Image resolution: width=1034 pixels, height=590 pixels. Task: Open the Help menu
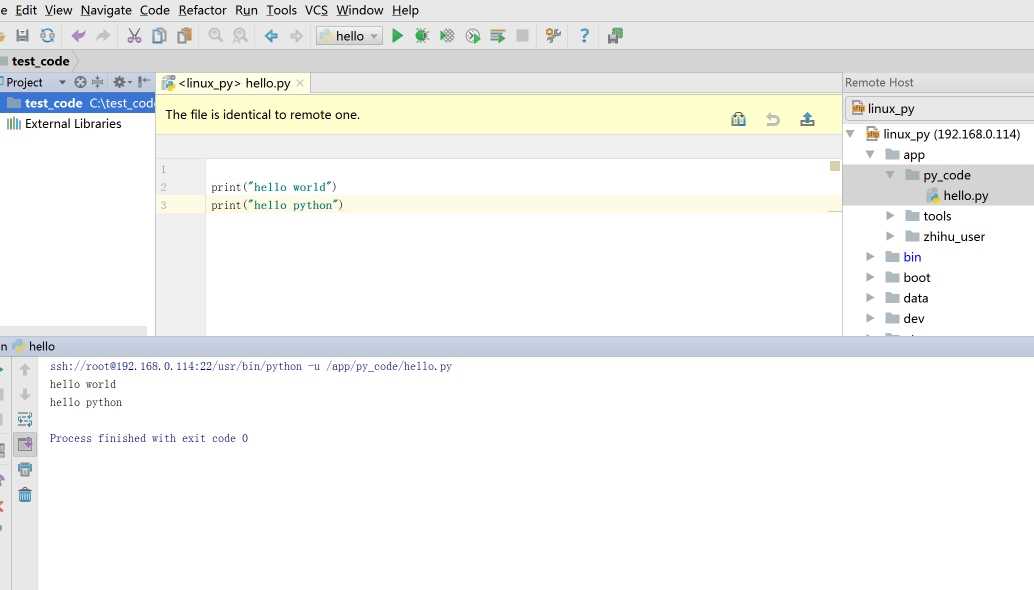coord(405,10)
